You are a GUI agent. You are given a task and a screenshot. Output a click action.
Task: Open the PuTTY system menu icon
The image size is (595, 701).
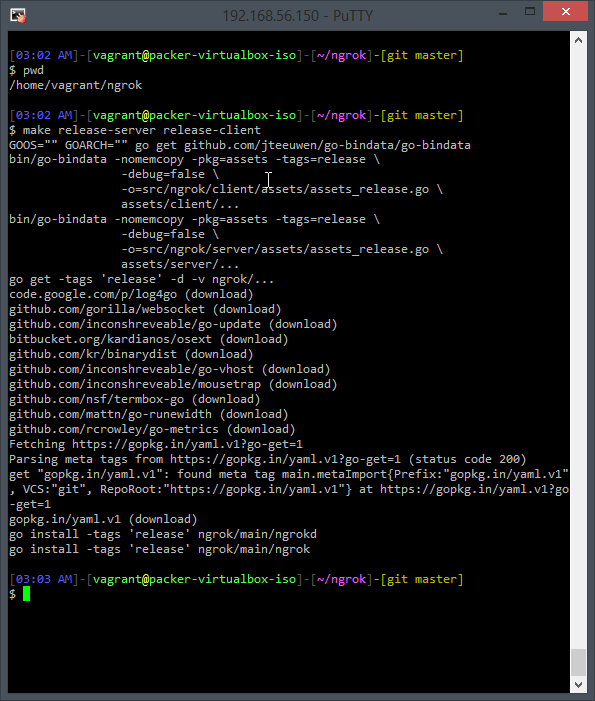18,15
